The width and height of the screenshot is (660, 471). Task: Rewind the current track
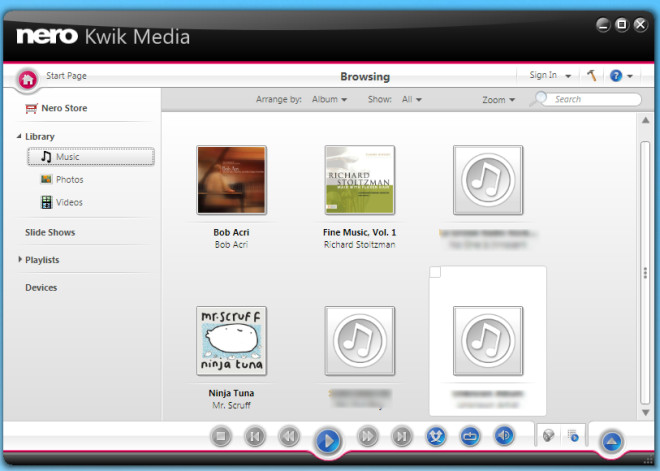point(289,436)
